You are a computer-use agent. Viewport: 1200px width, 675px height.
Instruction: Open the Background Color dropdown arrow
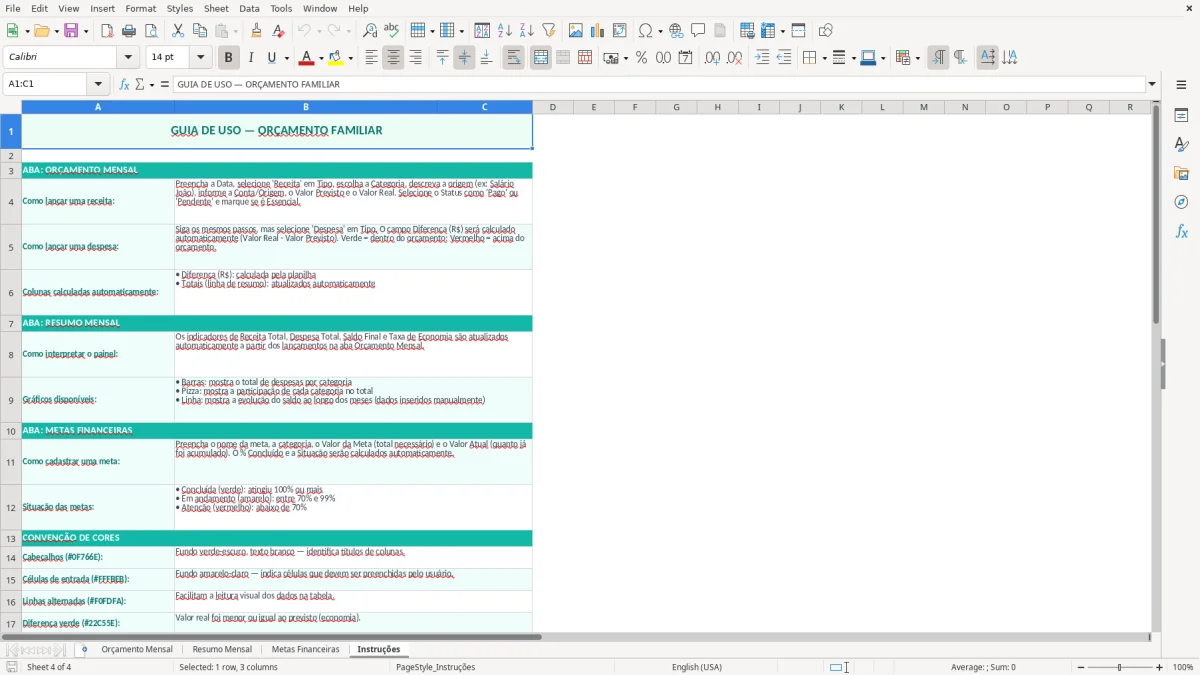pyautogui.click(x=351, y=58)
